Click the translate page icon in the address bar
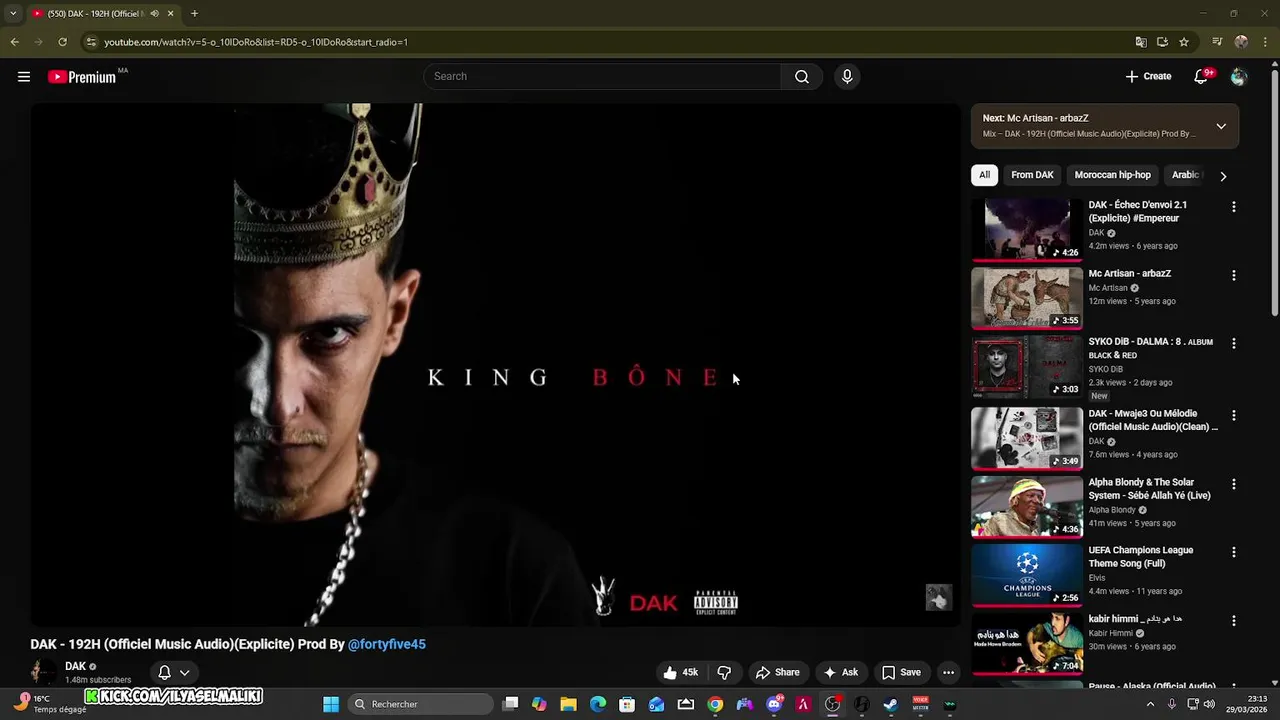 coord(1141,42)
